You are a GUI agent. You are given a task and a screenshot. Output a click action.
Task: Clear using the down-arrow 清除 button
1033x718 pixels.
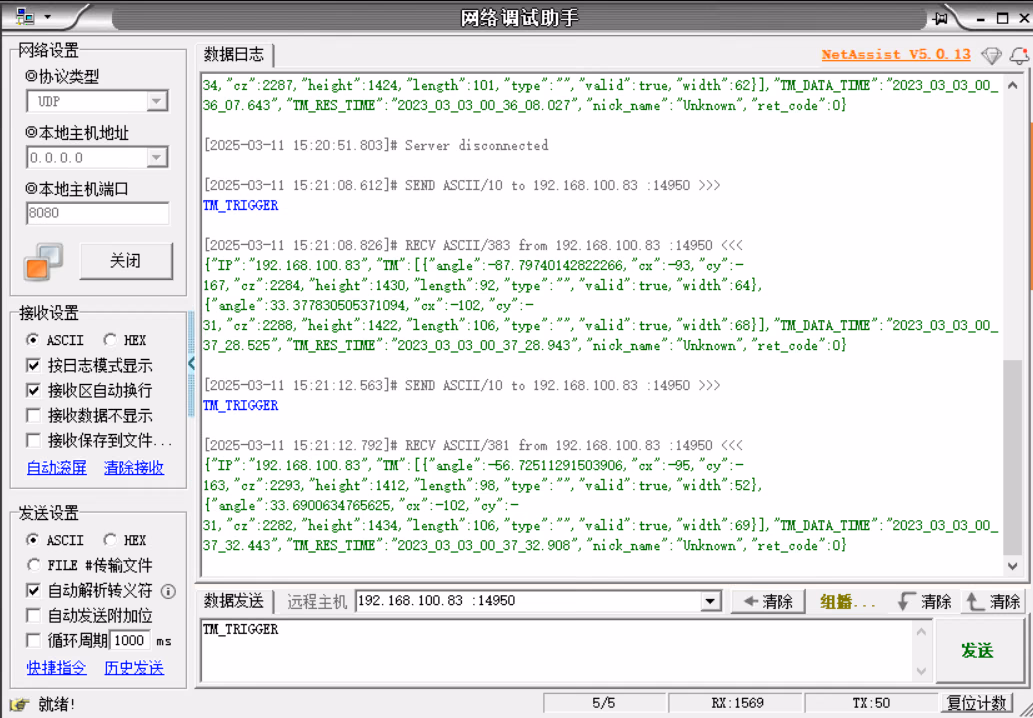[925, 601]
